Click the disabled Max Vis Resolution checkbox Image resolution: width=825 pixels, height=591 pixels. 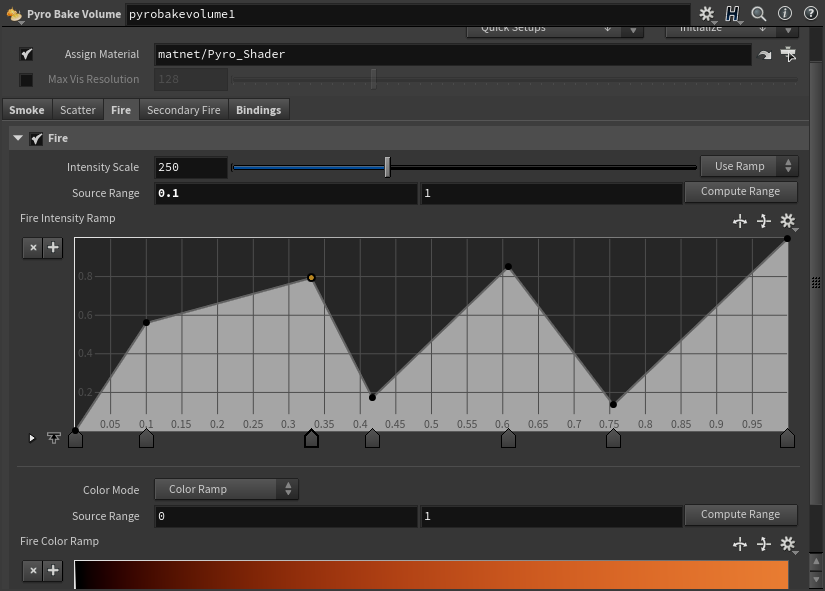click(27, 79)
